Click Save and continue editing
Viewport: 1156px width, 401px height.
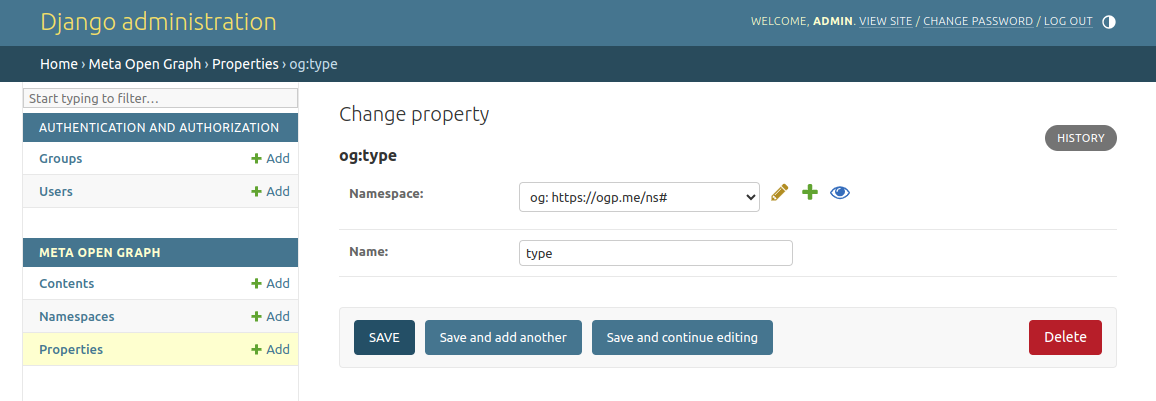click(682, 338)
